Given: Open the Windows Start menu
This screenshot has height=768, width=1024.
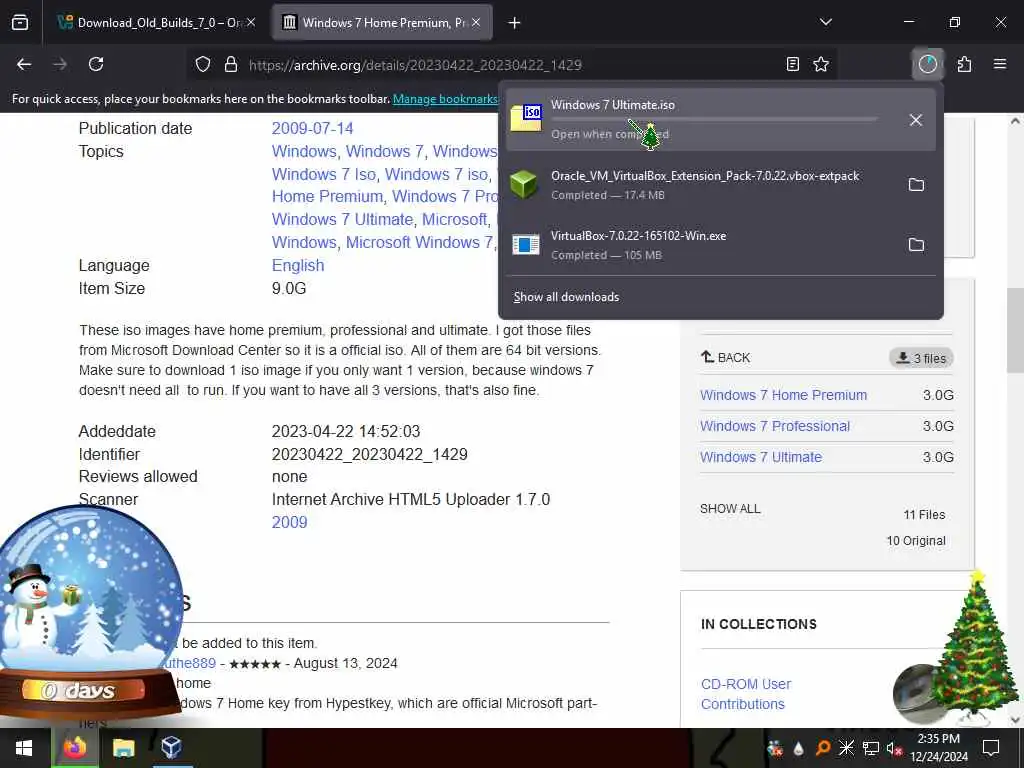Looking at the screenshot, I should tap(24, 748).
